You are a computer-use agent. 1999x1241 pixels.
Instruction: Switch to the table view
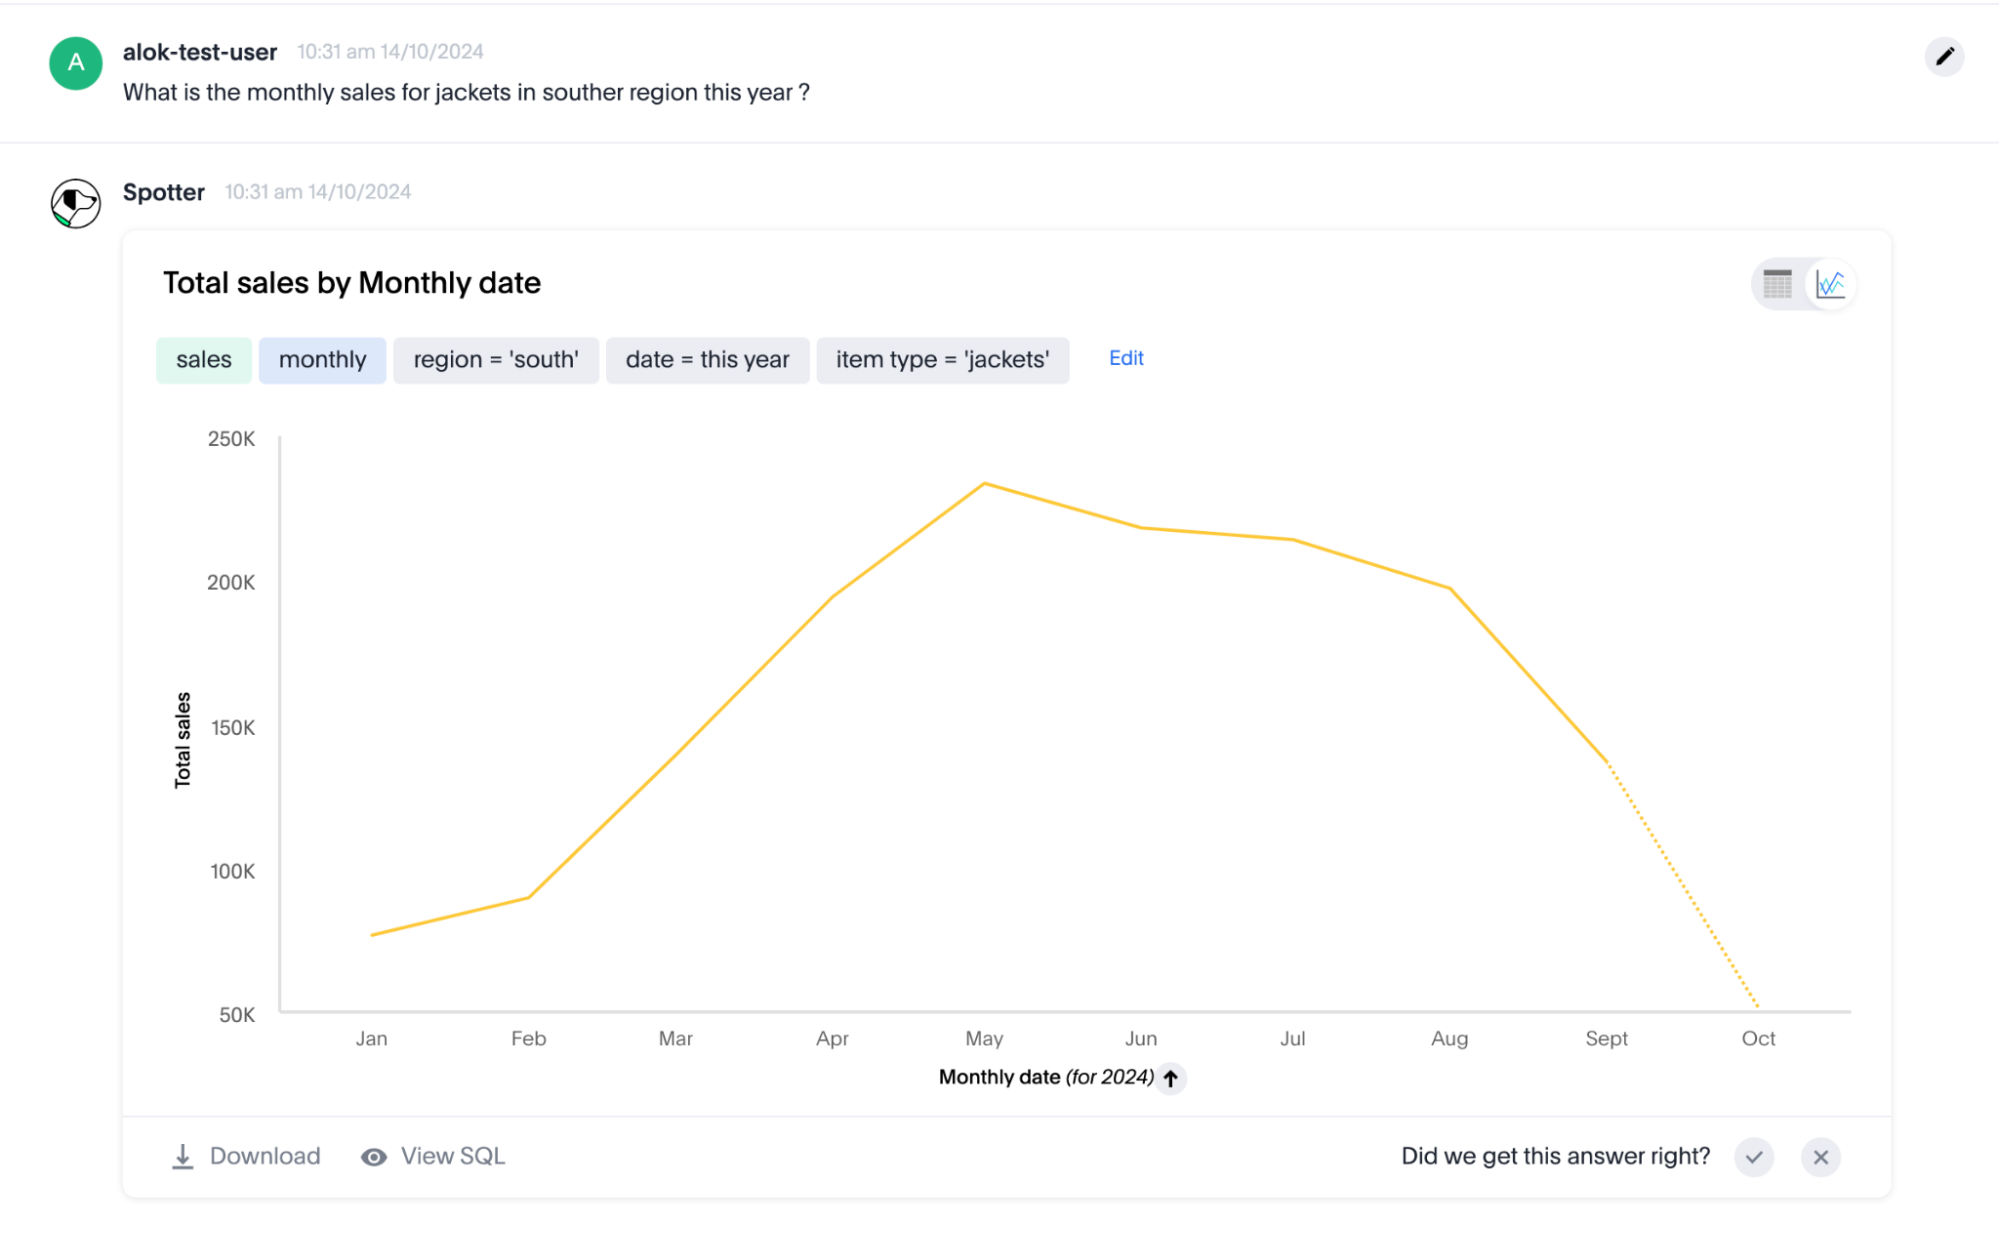[1777, 284]
